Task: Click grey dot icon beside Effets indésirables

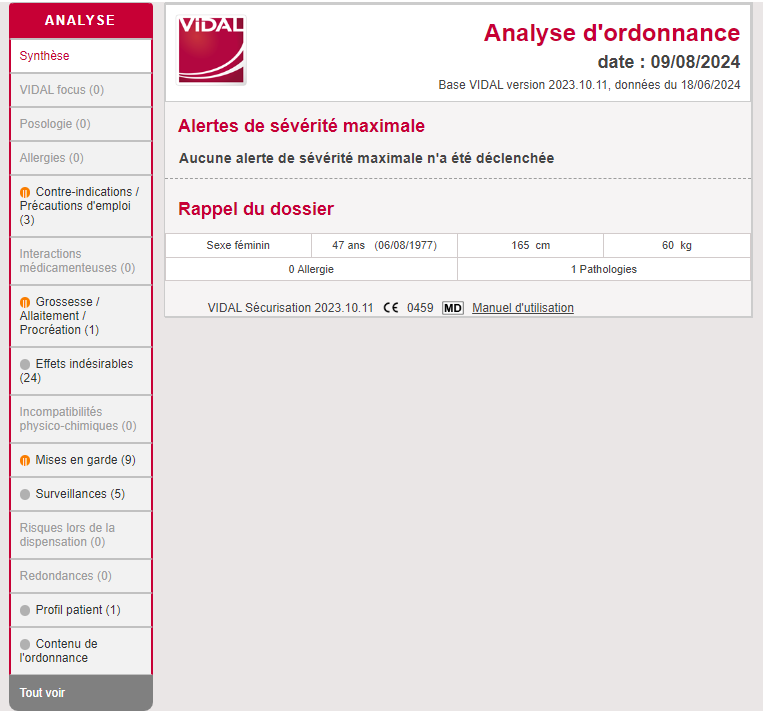Action: coord(25,364)
